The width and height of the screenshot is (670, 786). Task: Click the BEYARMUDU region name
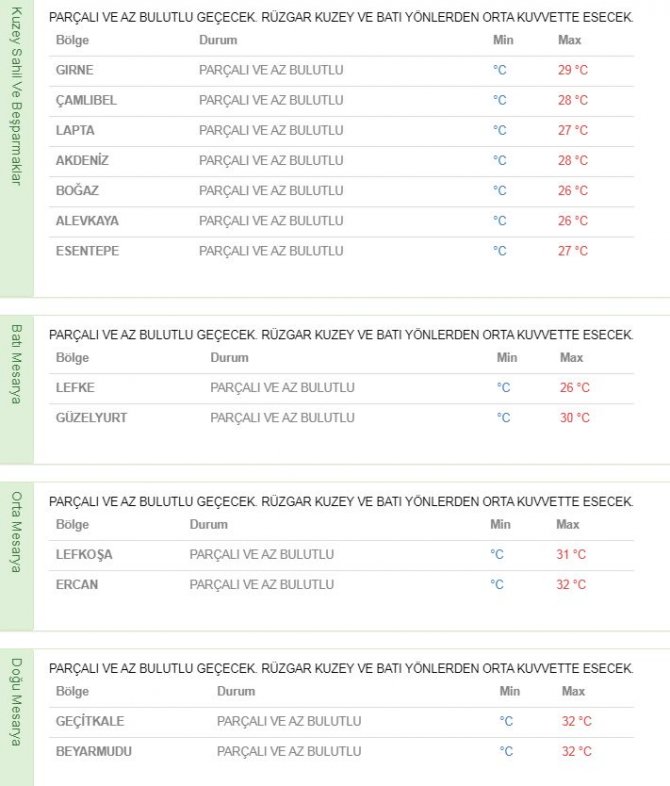pos(93,751)
